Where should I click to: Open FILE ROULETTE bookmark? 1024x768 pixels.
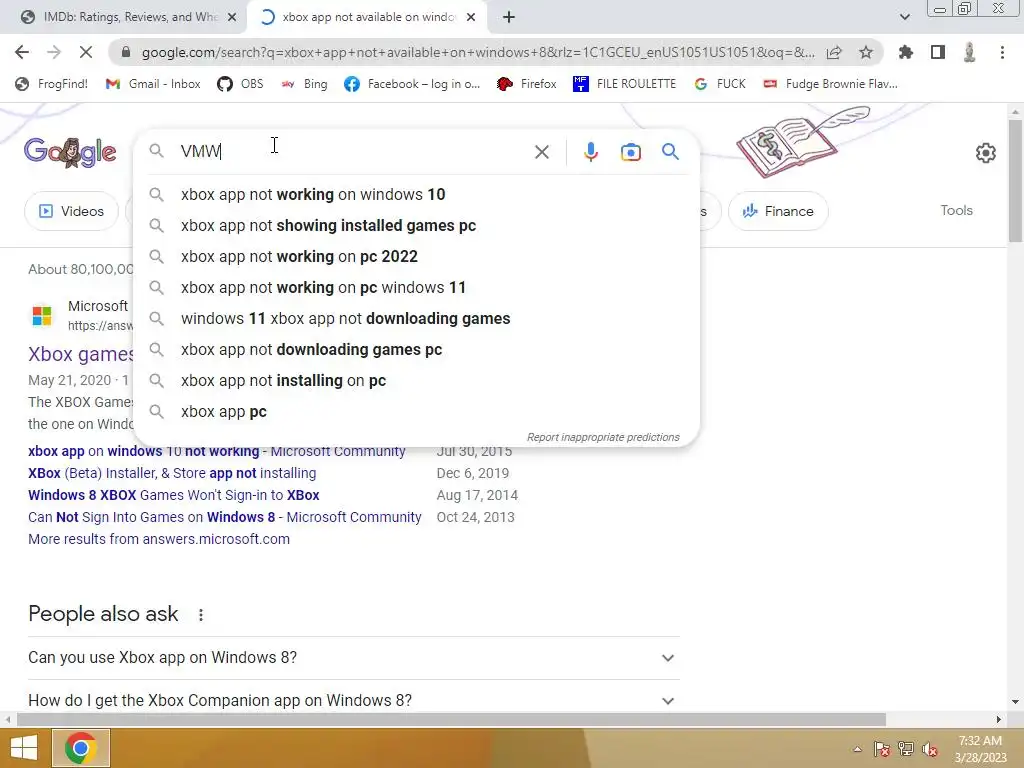click(624, 84)
